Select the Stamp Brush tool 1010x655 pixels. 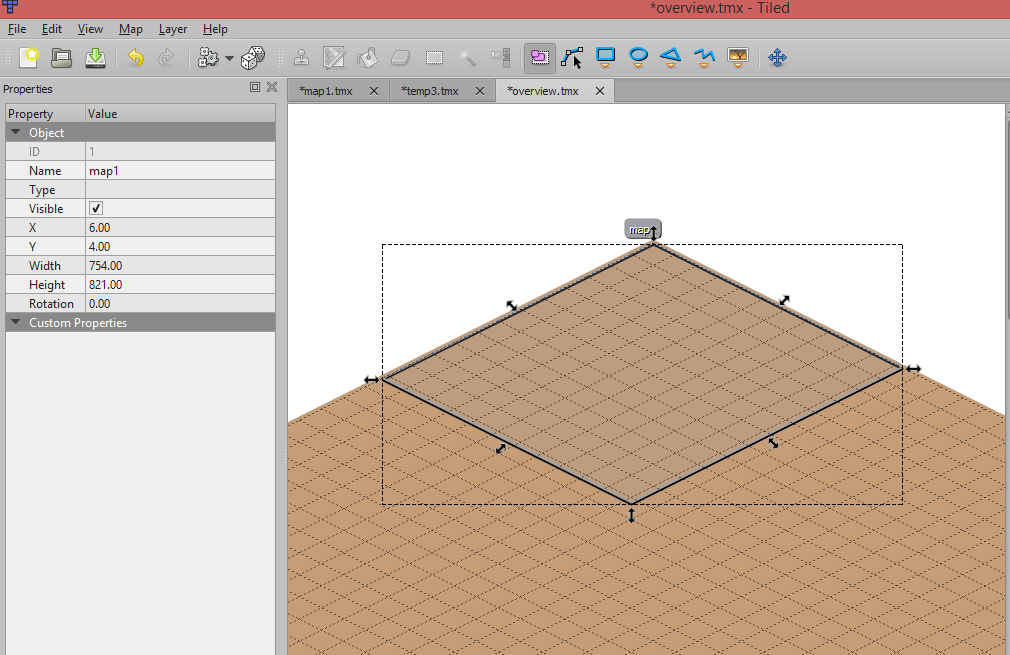[x=301, y=58]
